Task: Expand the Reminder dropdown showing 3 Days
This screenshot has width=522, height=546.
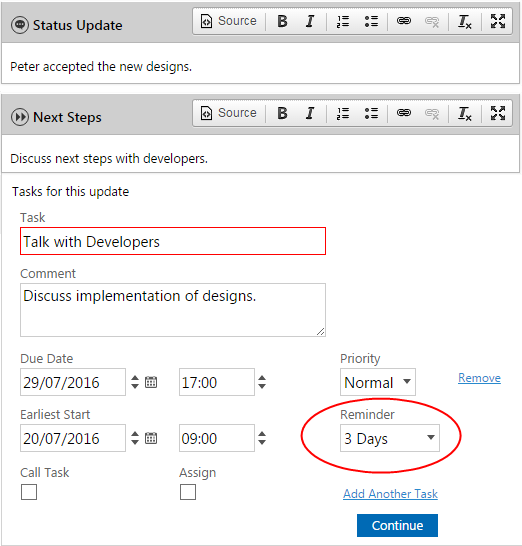Action: pyautogui.click(x=390, y=438)
